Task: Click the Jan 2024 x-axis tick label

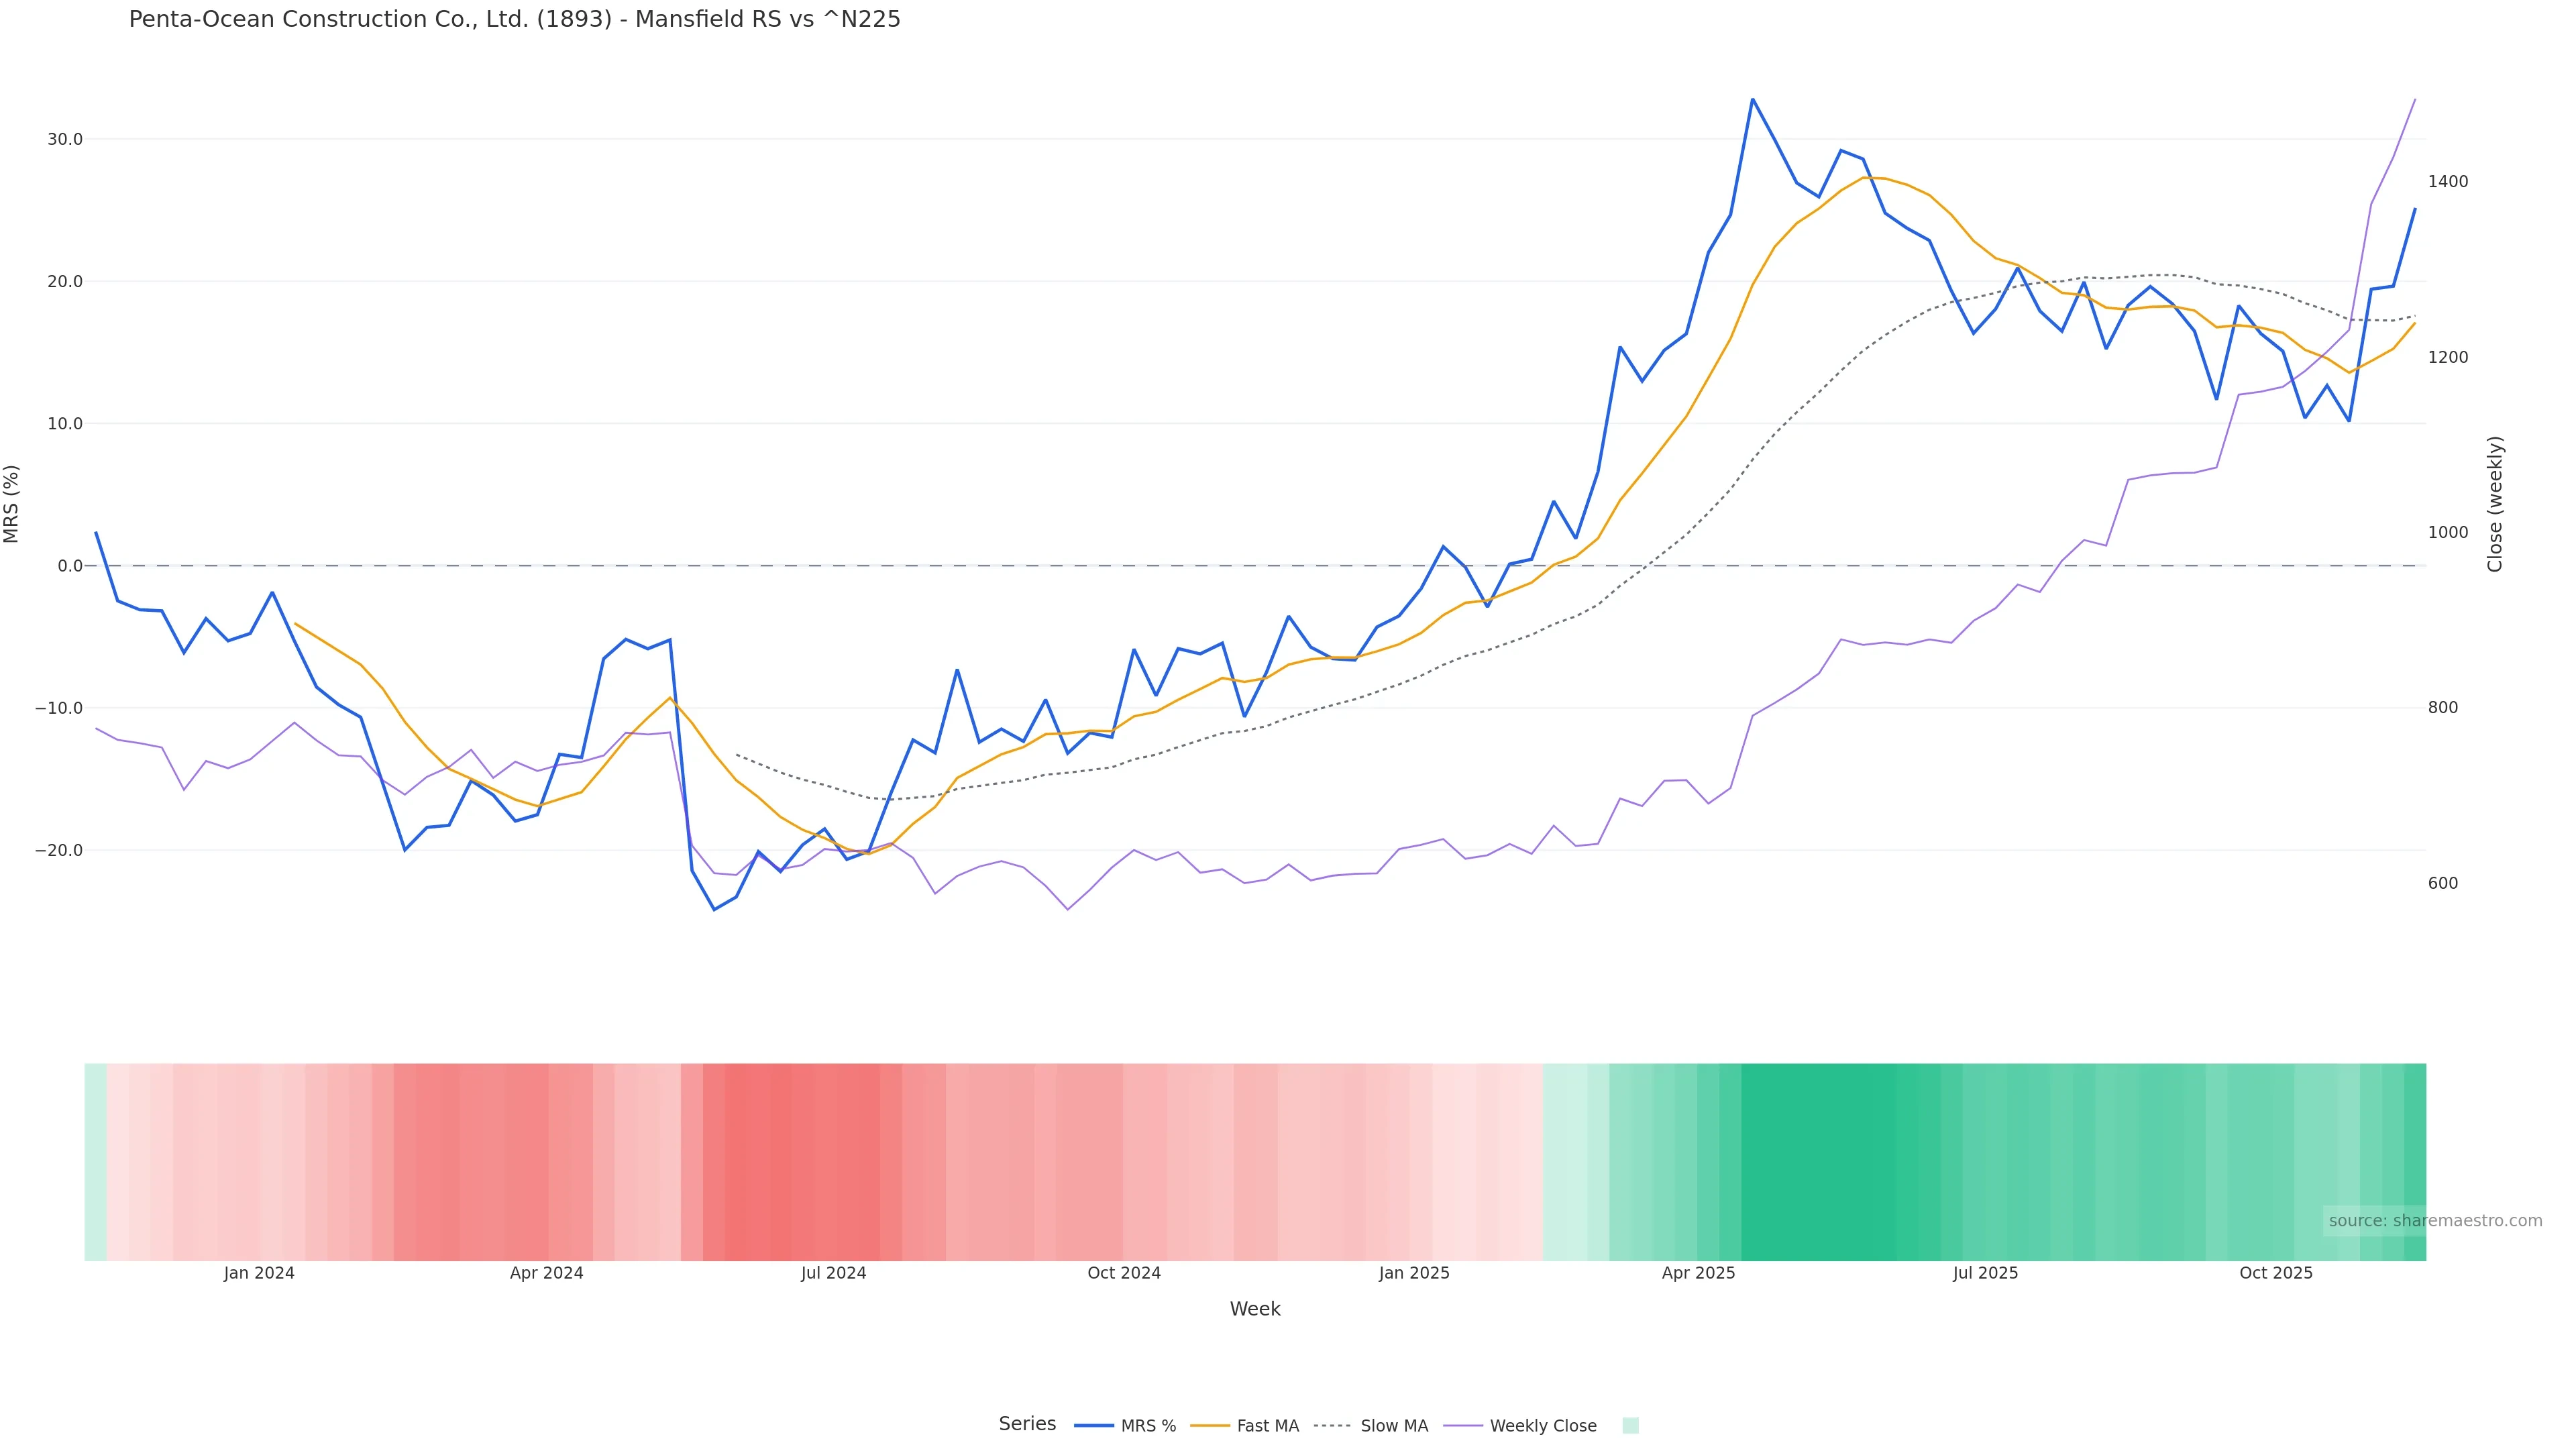Action: 259,1273
